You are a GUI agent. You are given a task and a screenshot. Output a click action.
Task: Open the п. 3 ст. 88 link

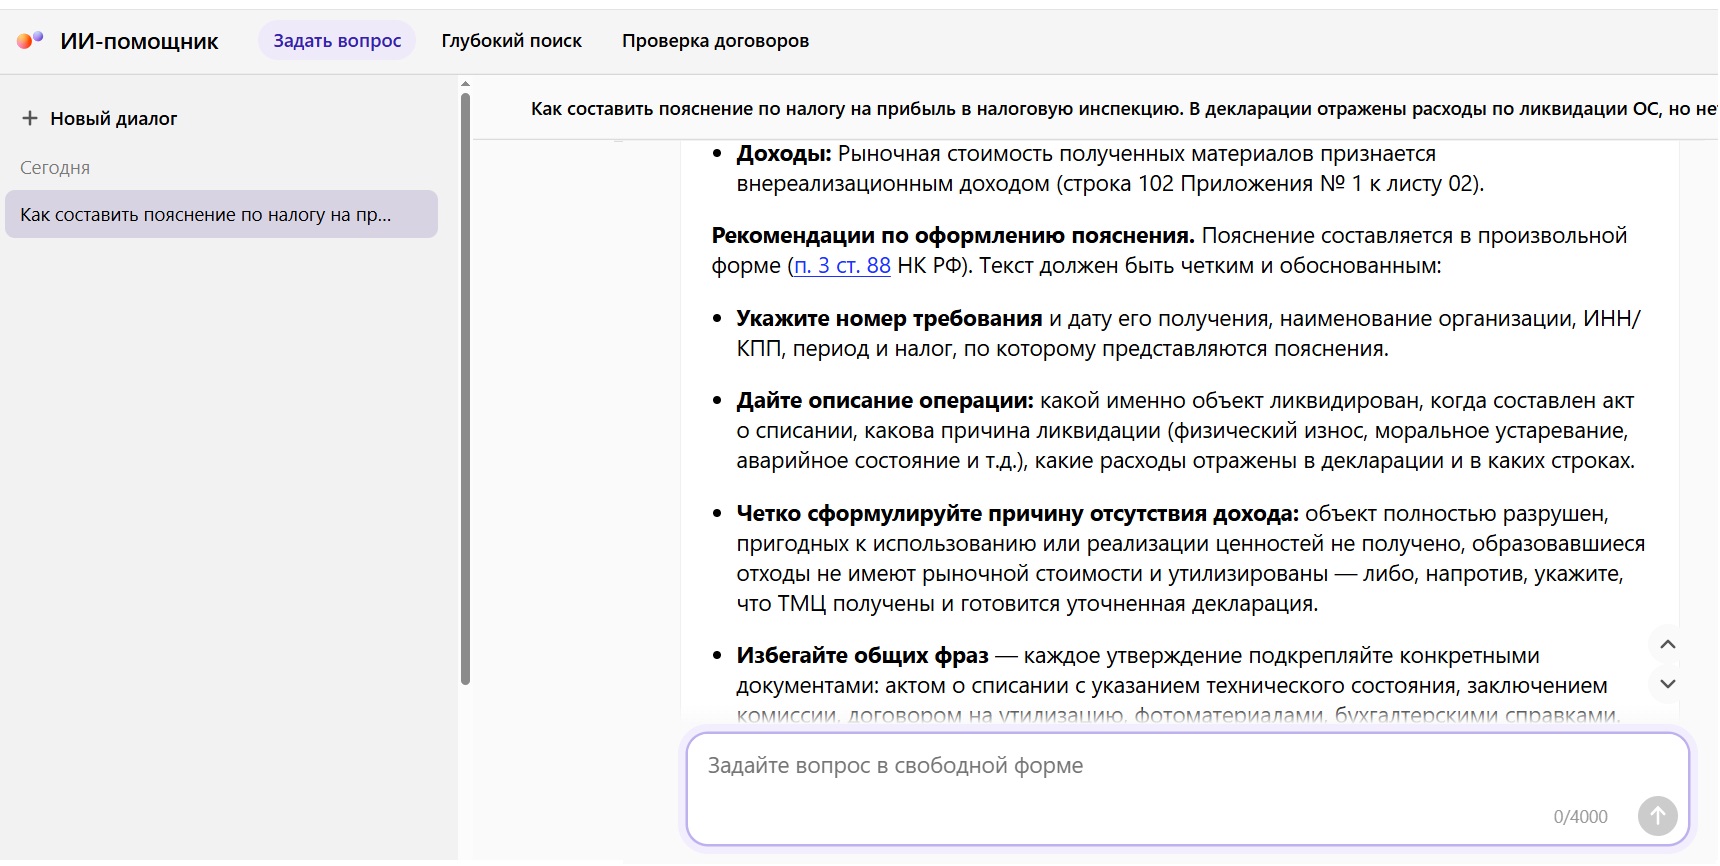[x=842, y=266]
